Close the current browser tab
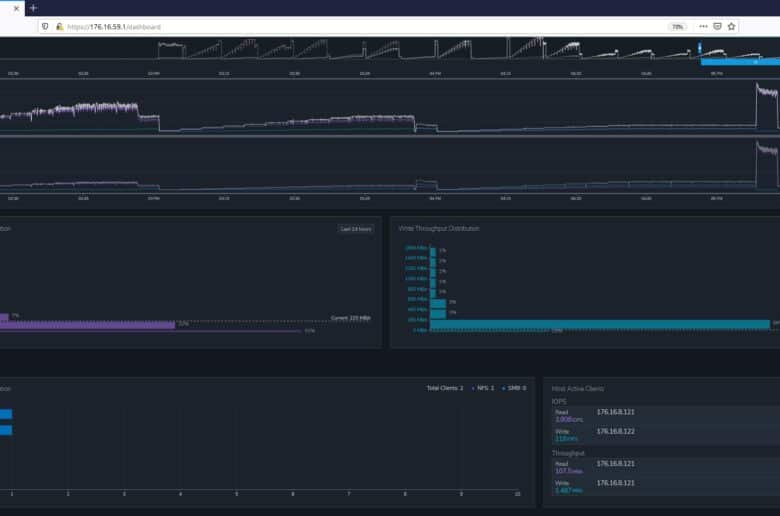This screenshot has width=780, height=516. pos(16,8)
